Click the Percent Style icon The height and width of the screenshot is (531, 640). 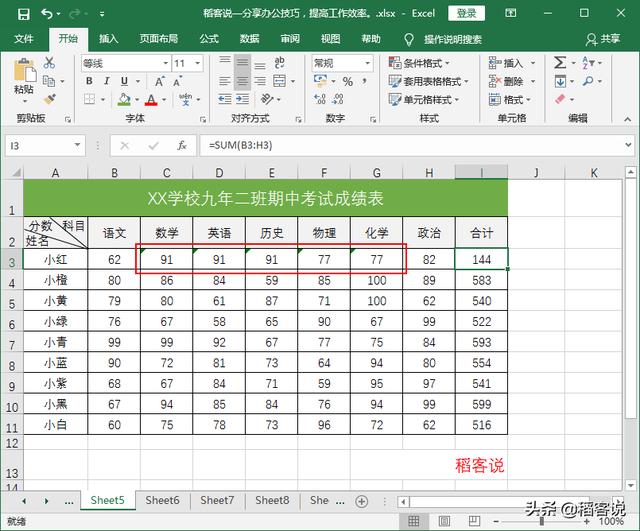[x=348, y=81]
